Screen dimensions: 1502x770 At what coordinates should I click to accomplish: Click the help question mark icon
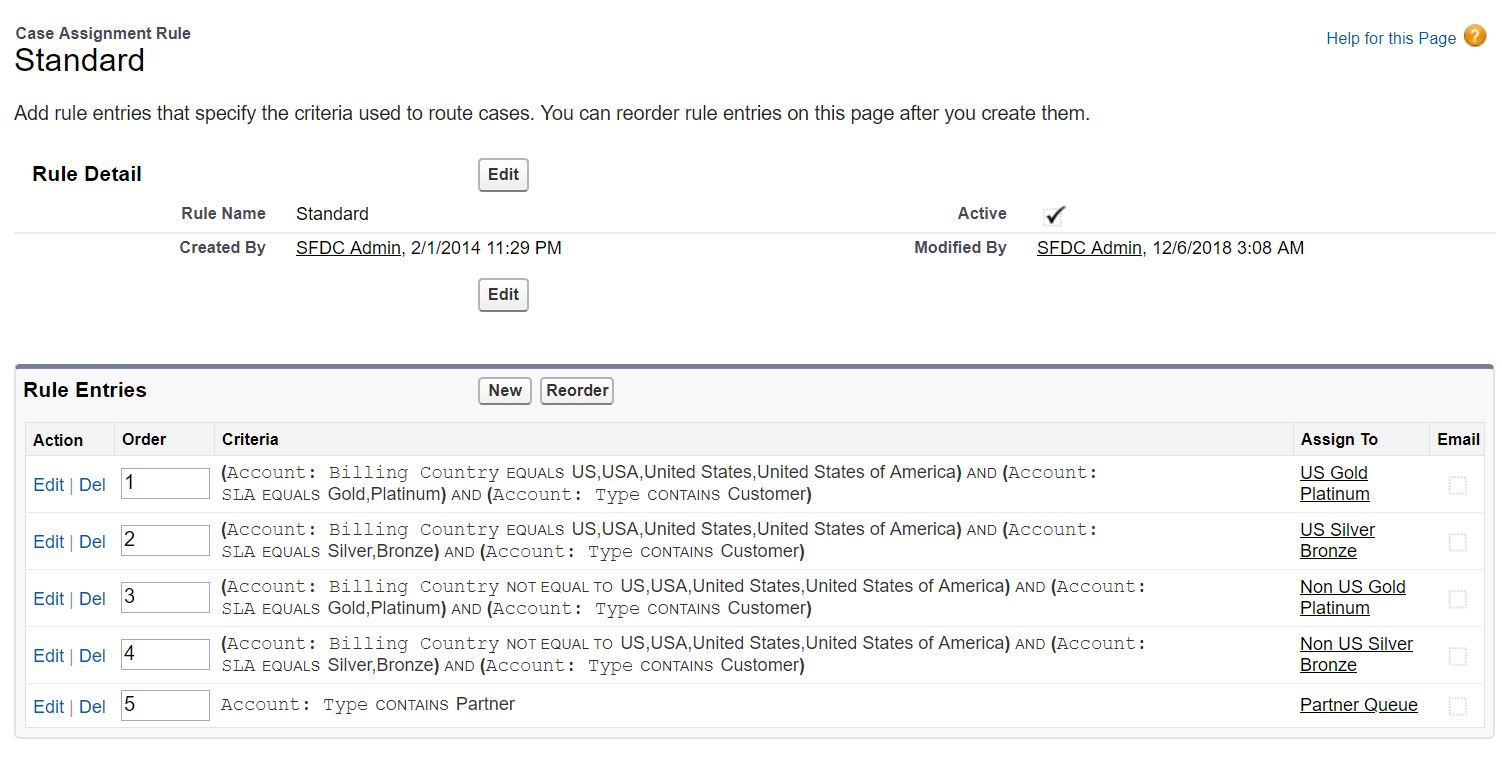pyautogui.click(x=1474, y=37)
